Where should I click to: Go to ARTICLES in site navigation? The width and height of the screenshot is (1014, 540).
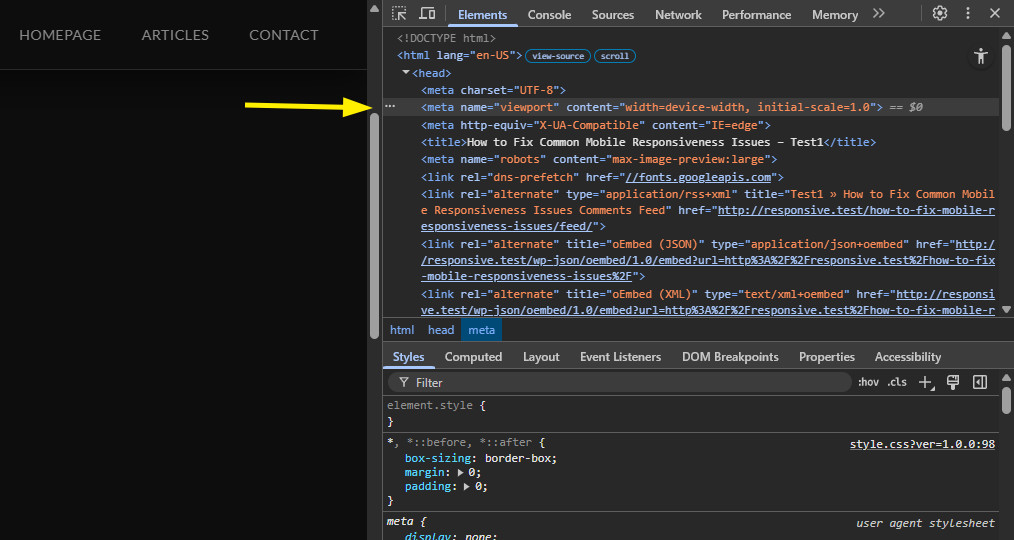175,35
